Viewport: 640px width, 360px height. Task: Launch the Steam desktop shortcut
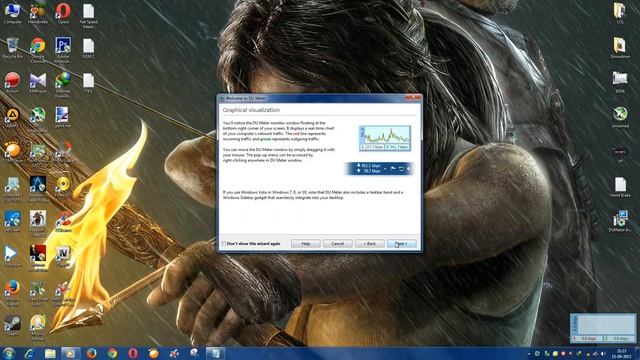tap(12, 325)
